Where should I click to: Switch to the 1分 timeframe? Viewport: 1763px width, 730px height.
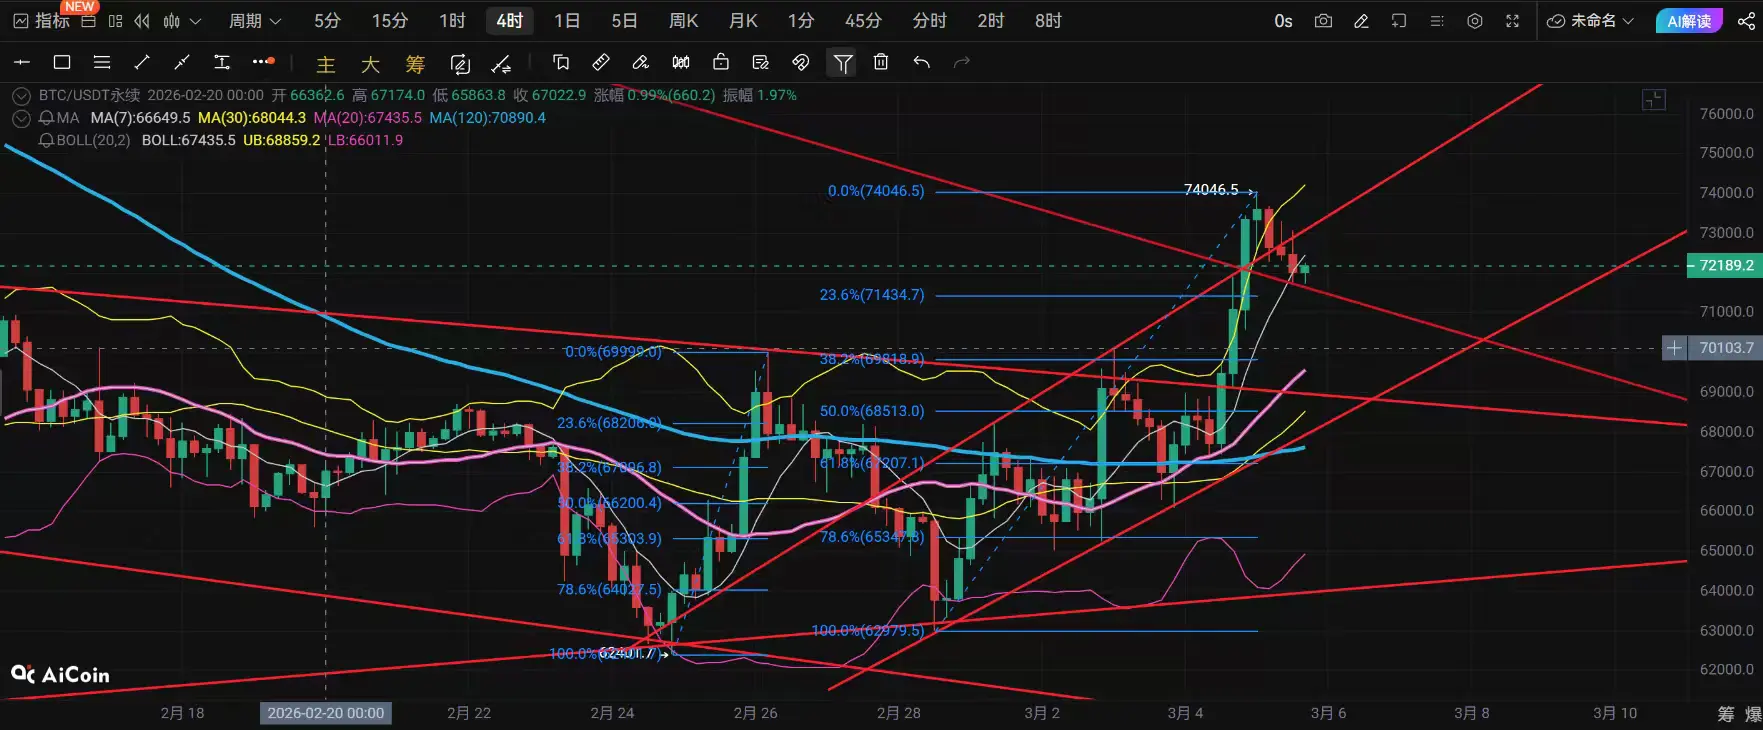tap(801, 21)
